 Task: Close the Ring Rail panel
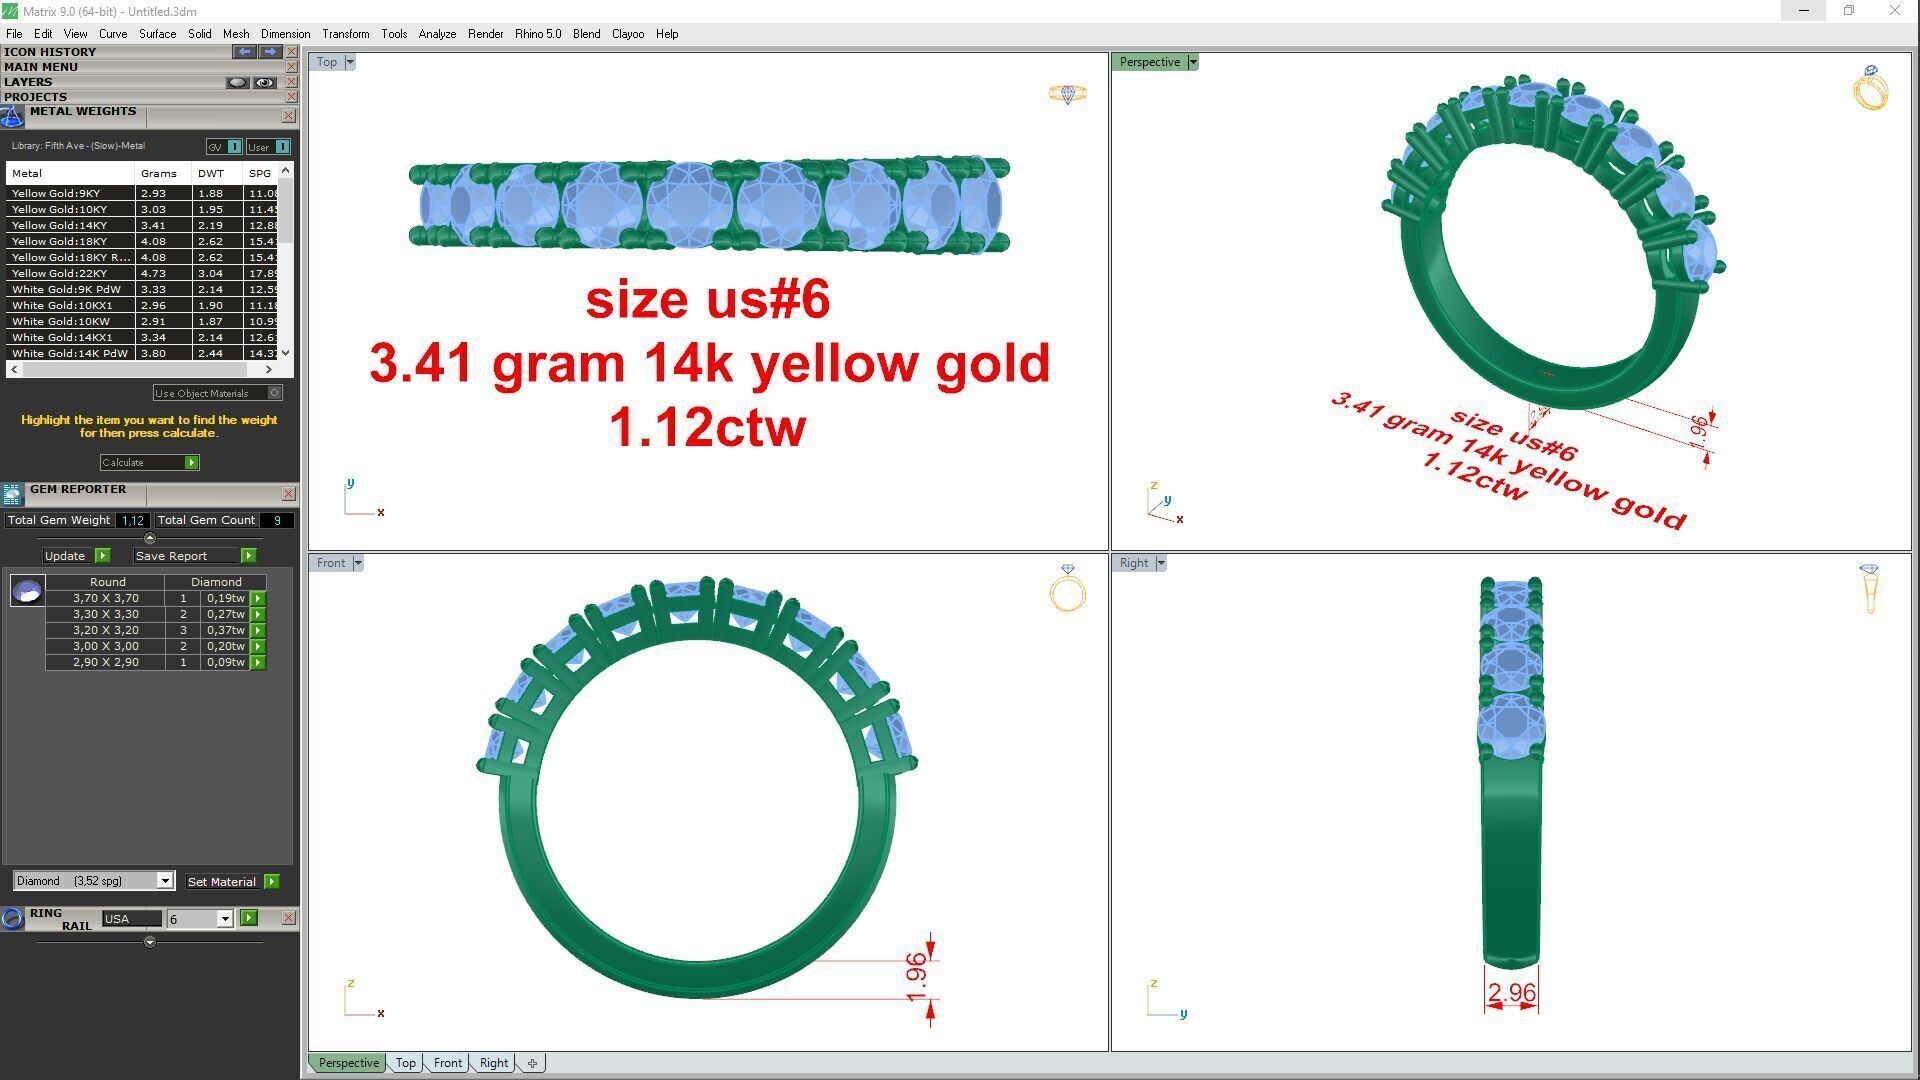(x=288, y=917)
